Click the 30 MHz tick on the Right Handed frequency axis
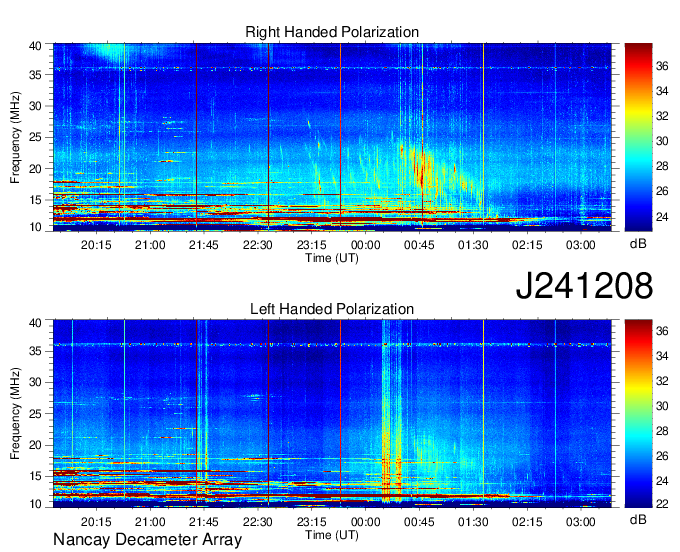 click(x=35, y=106)
